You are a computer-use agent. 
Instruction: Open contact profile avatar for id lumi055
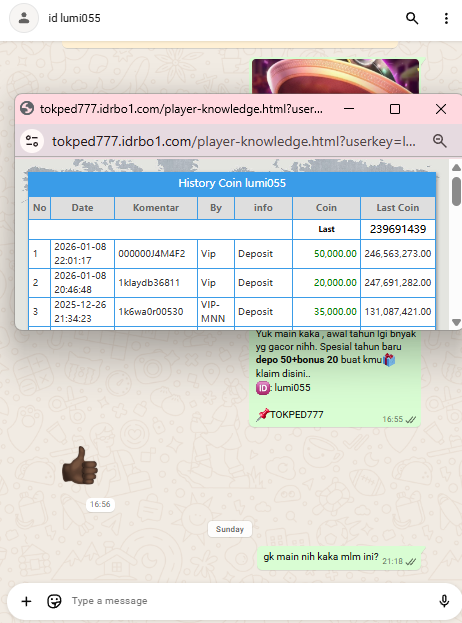click(x=24, y=18)
